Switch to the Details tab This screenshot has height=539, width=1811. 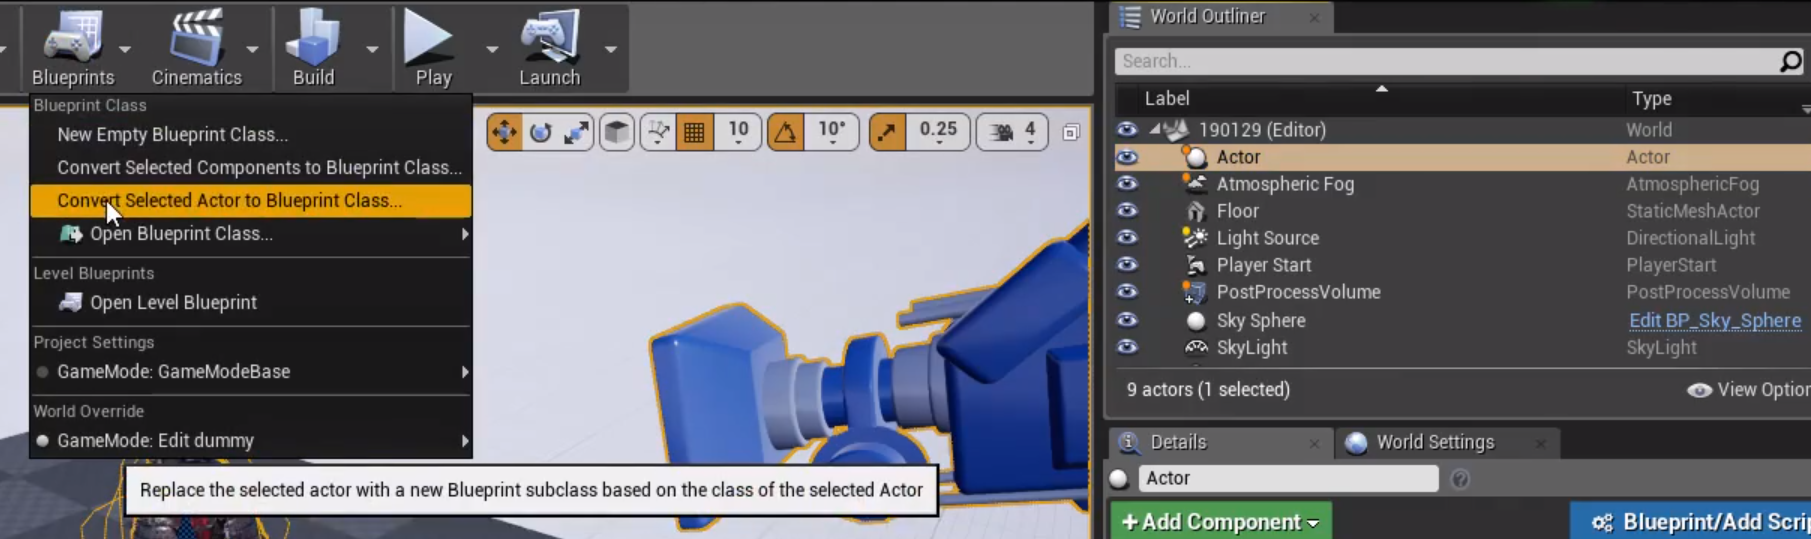point(1178,442)
